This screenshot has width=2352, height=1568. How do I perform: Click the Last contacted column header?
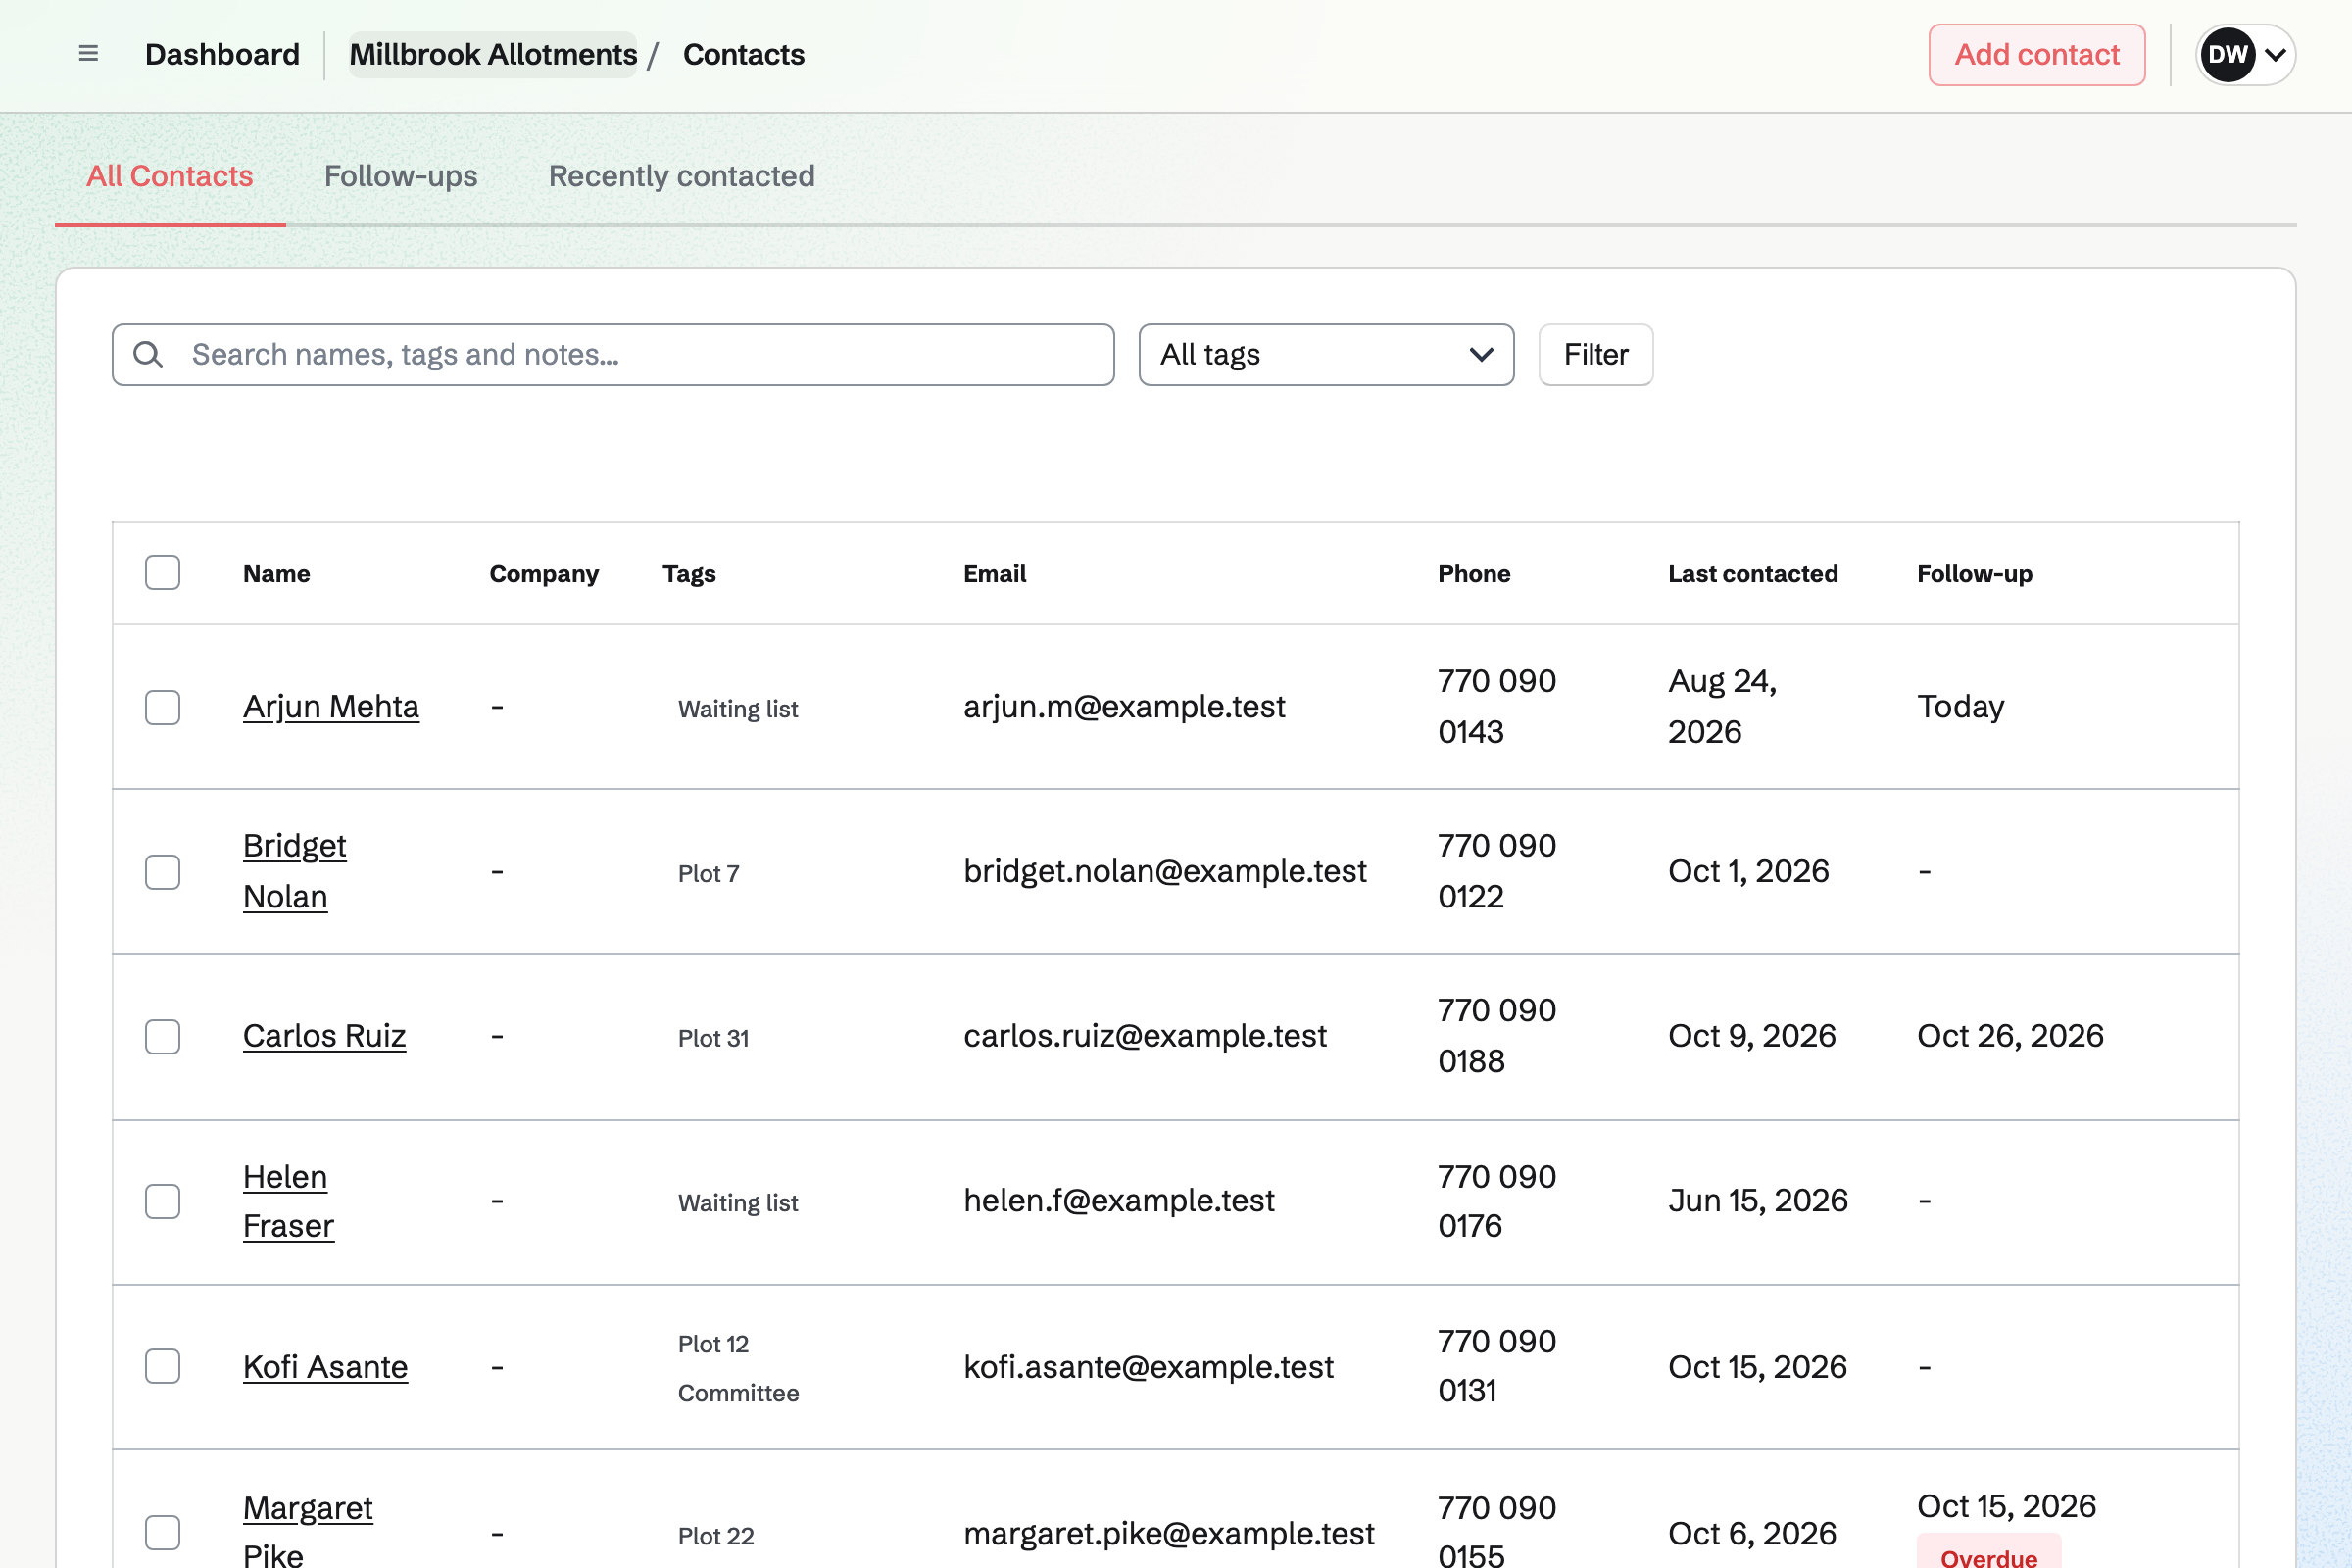[1753, 573]
